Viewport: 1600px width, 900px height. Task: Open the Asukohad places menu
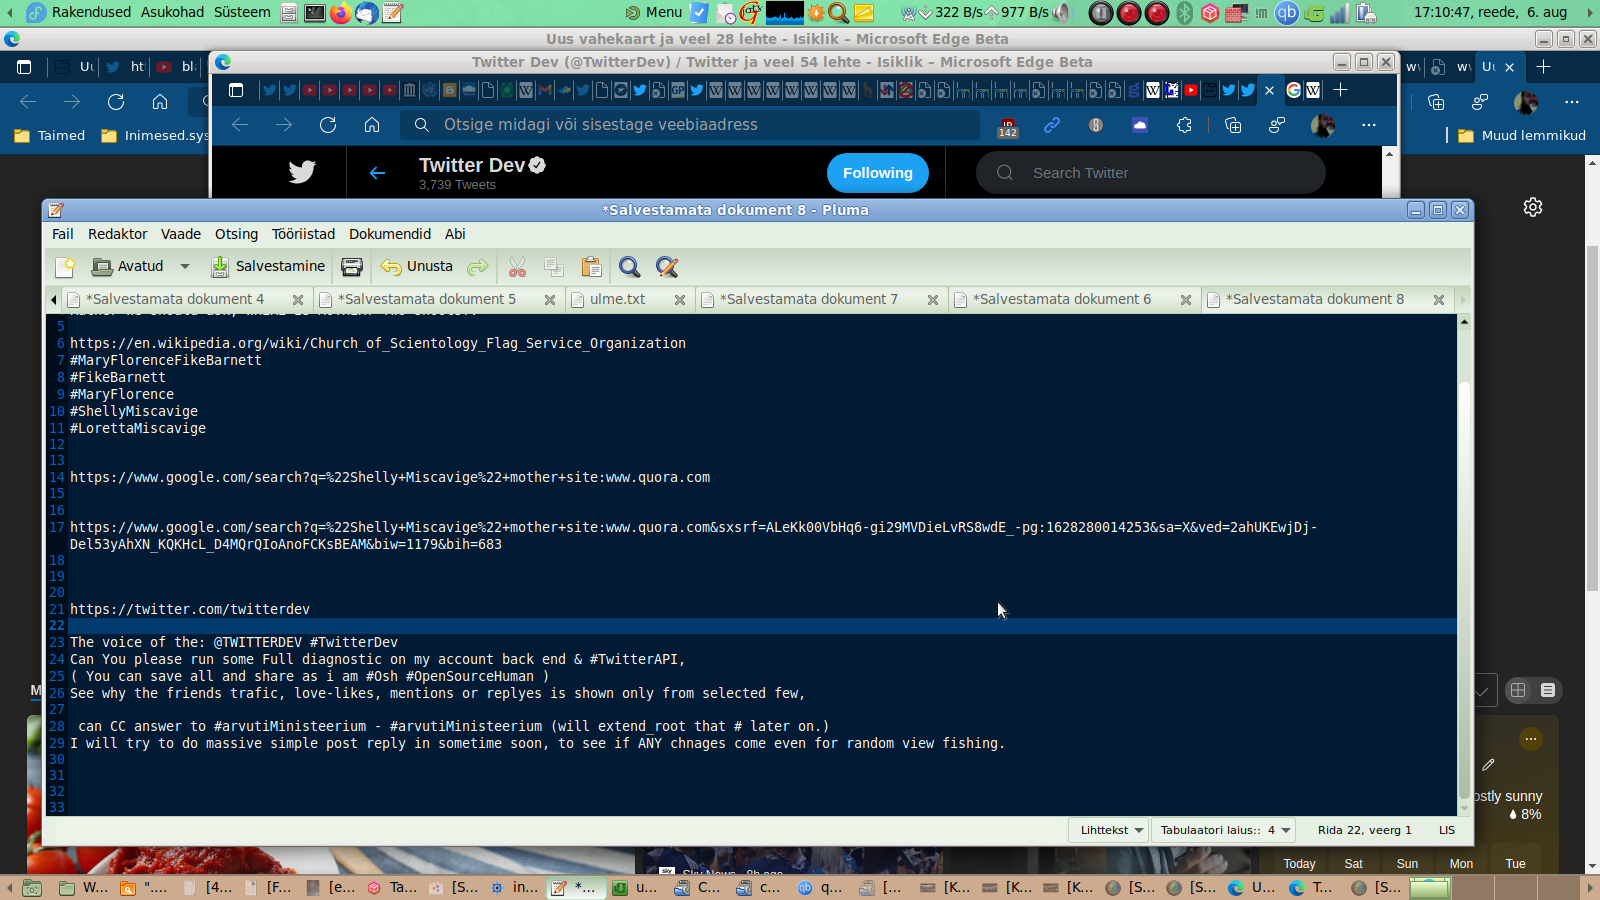pos(172,12)
